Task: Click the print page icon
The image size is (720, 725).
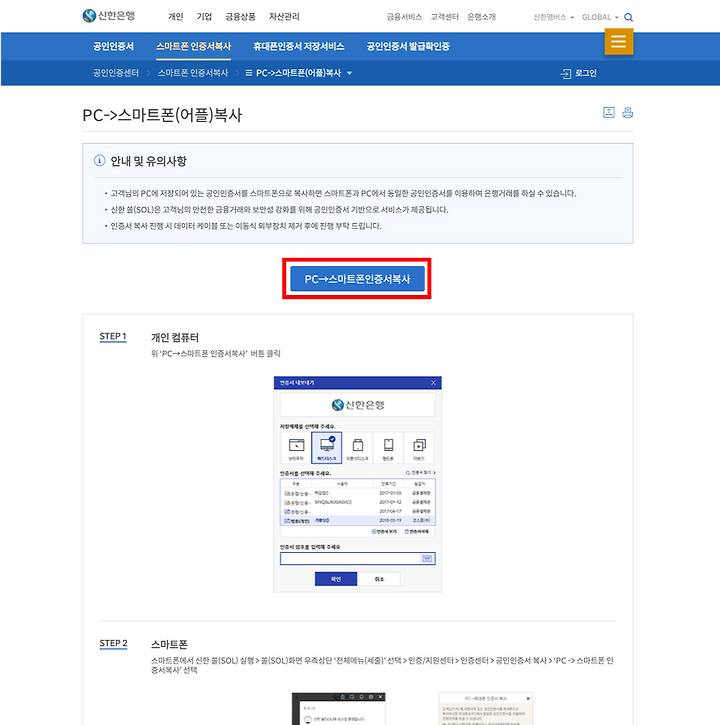Action: [628, 112]
